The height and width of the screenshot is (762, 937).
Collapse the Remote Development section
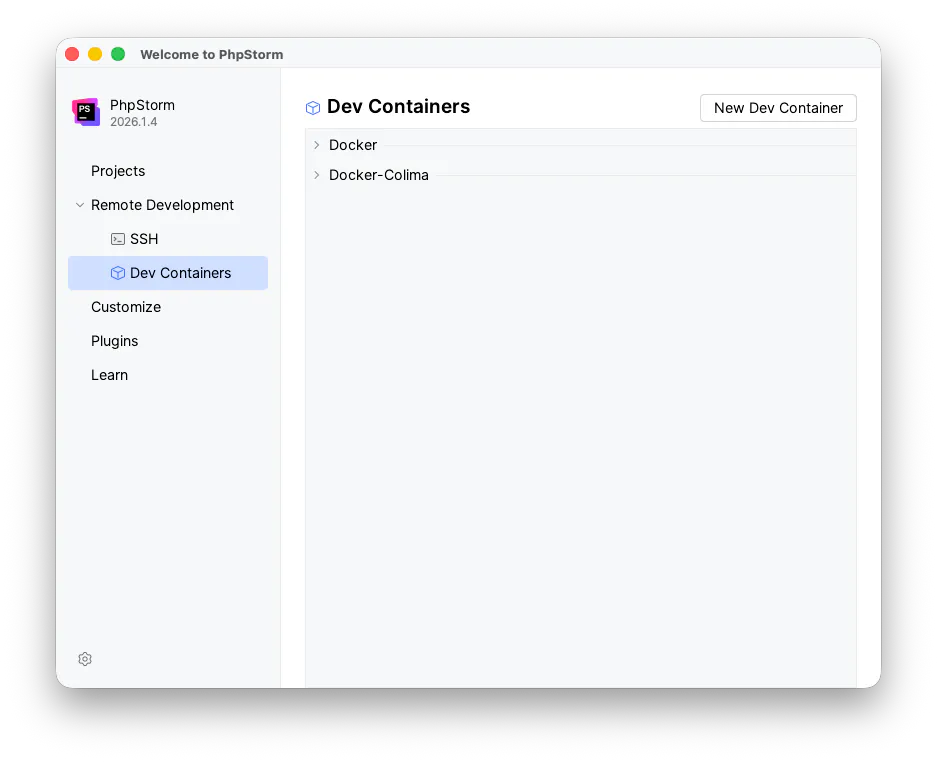click(x=79, y=205)
